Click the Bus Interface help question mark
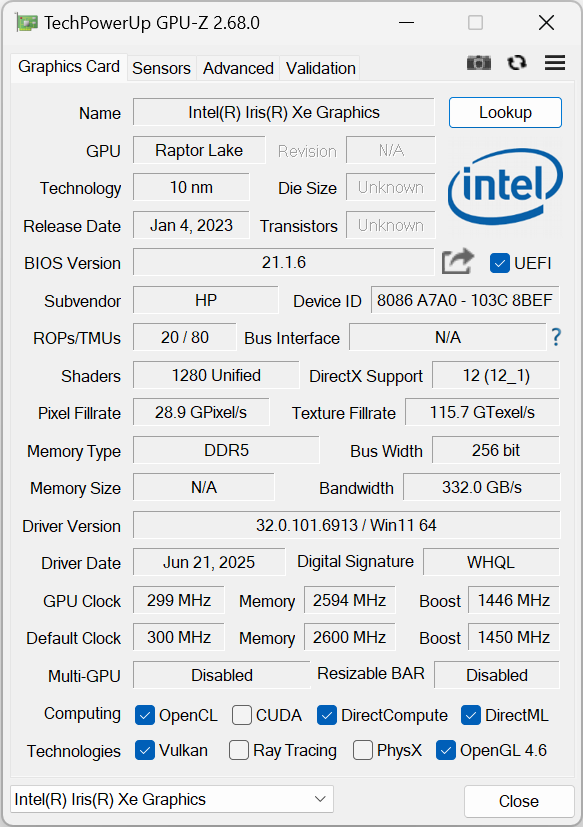This screenshot has height=827, width=583. coord(556,338)
